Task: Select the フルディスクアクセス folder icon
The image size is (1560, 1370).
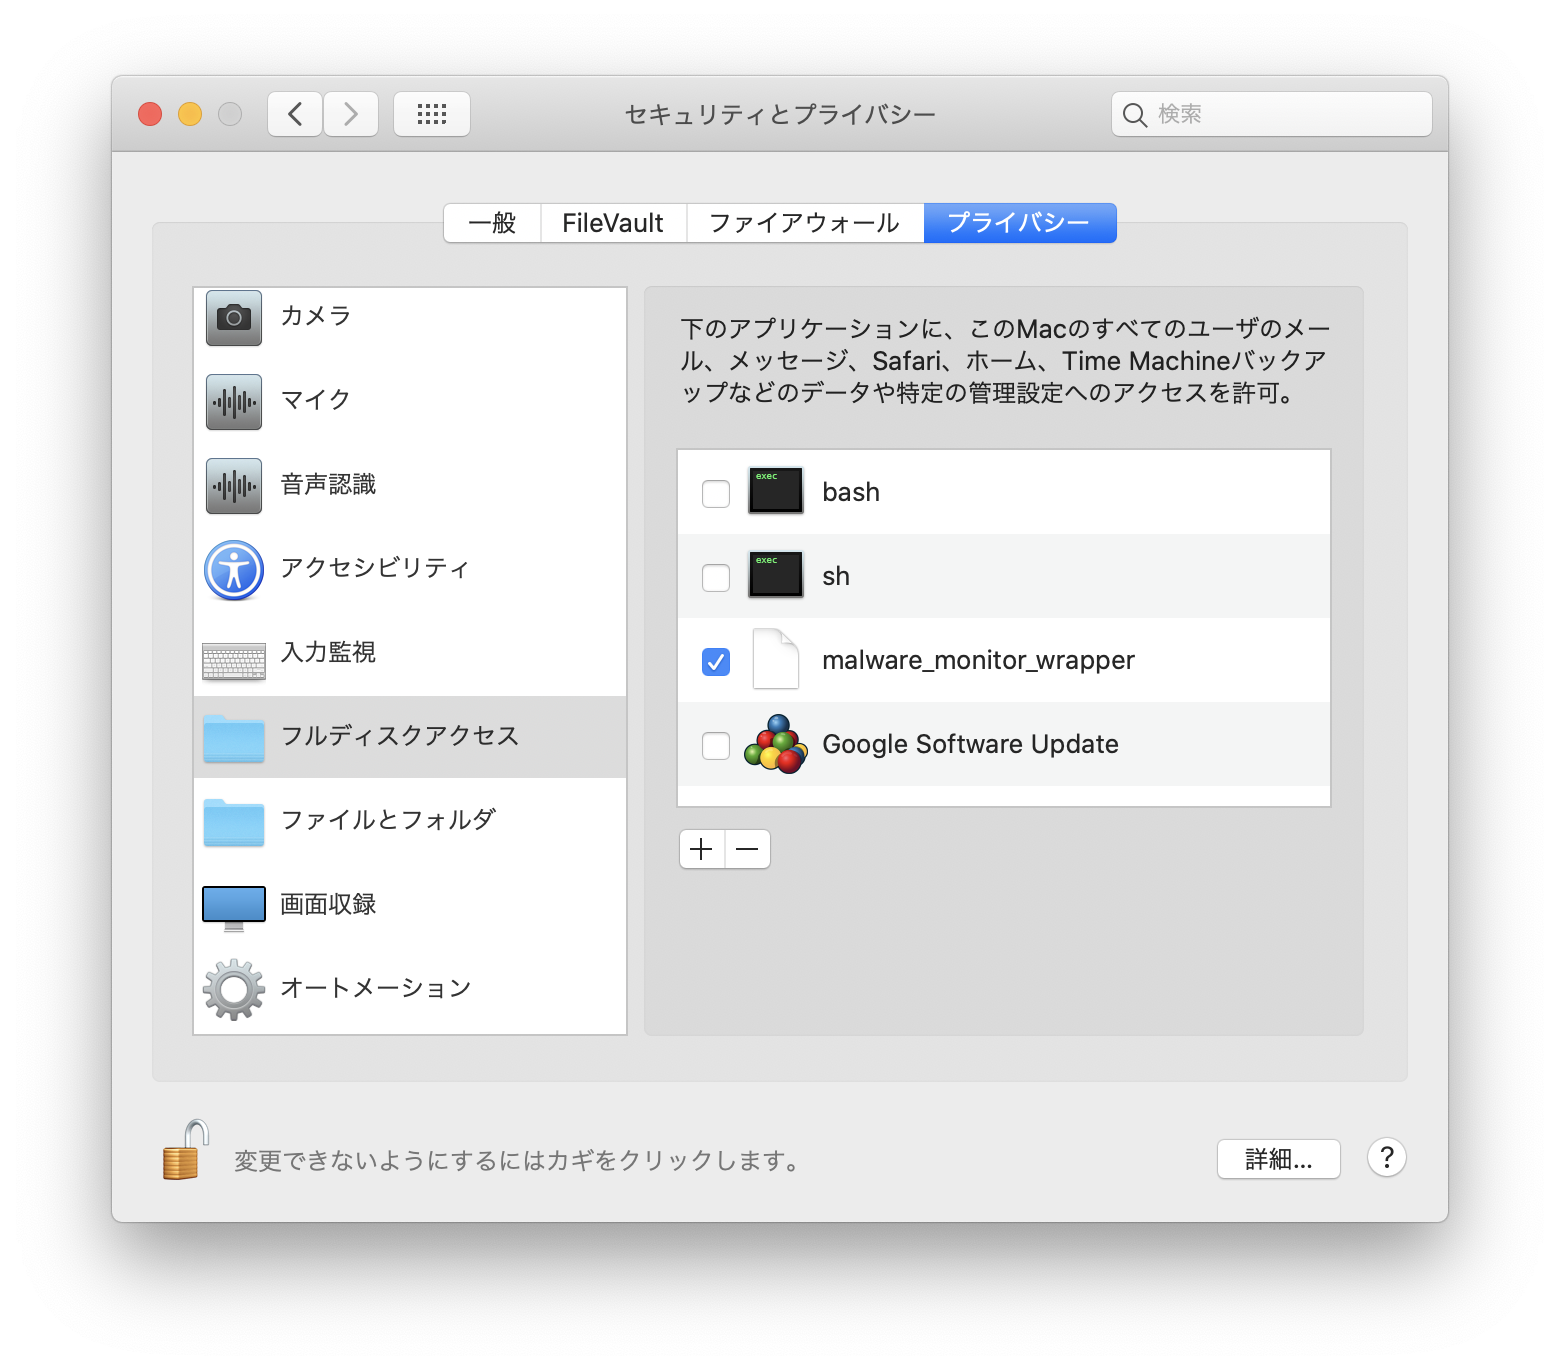Action: tap(234, 738)
